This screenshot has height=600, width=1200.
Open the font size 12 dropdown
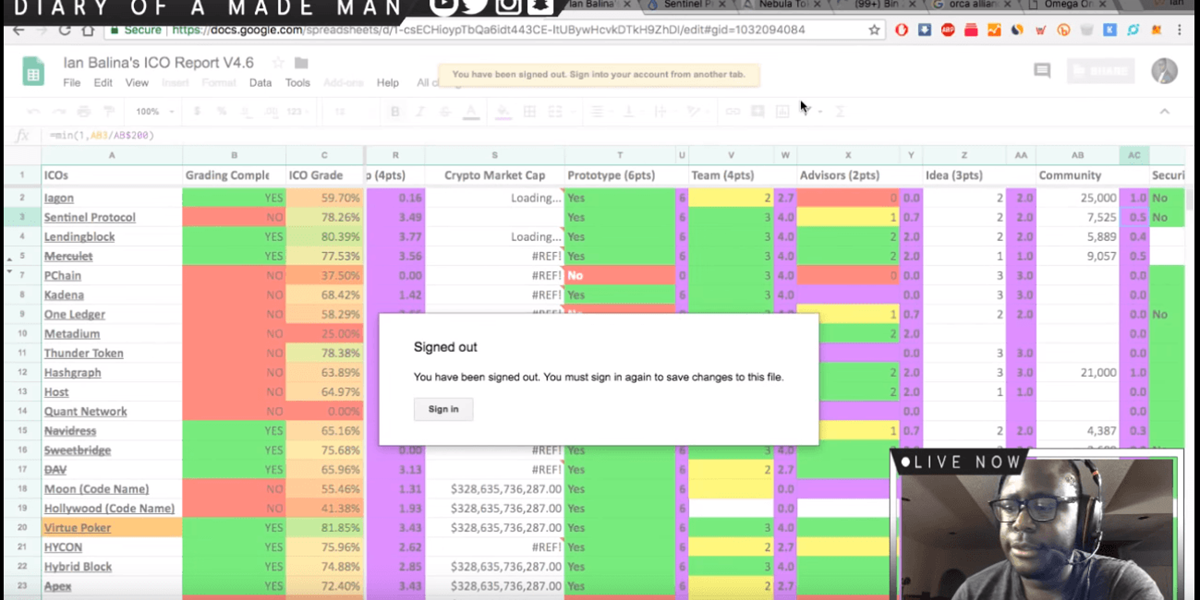[351, 111]
